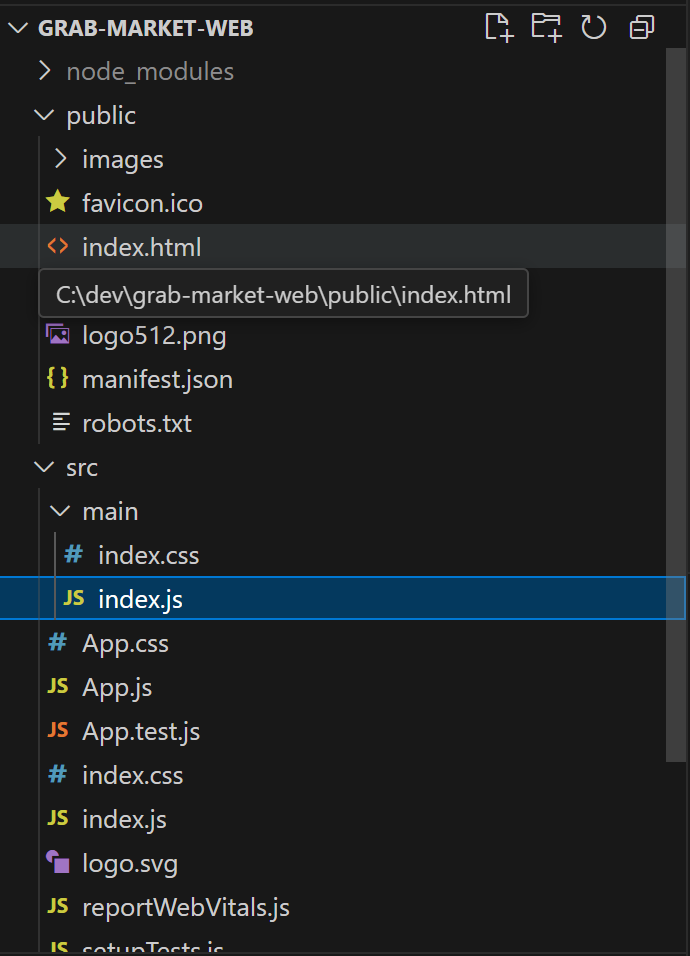Collapse the GRAB-MARKET-WEB root section
This screenshot has height=956, width=690.
[18, 28]
